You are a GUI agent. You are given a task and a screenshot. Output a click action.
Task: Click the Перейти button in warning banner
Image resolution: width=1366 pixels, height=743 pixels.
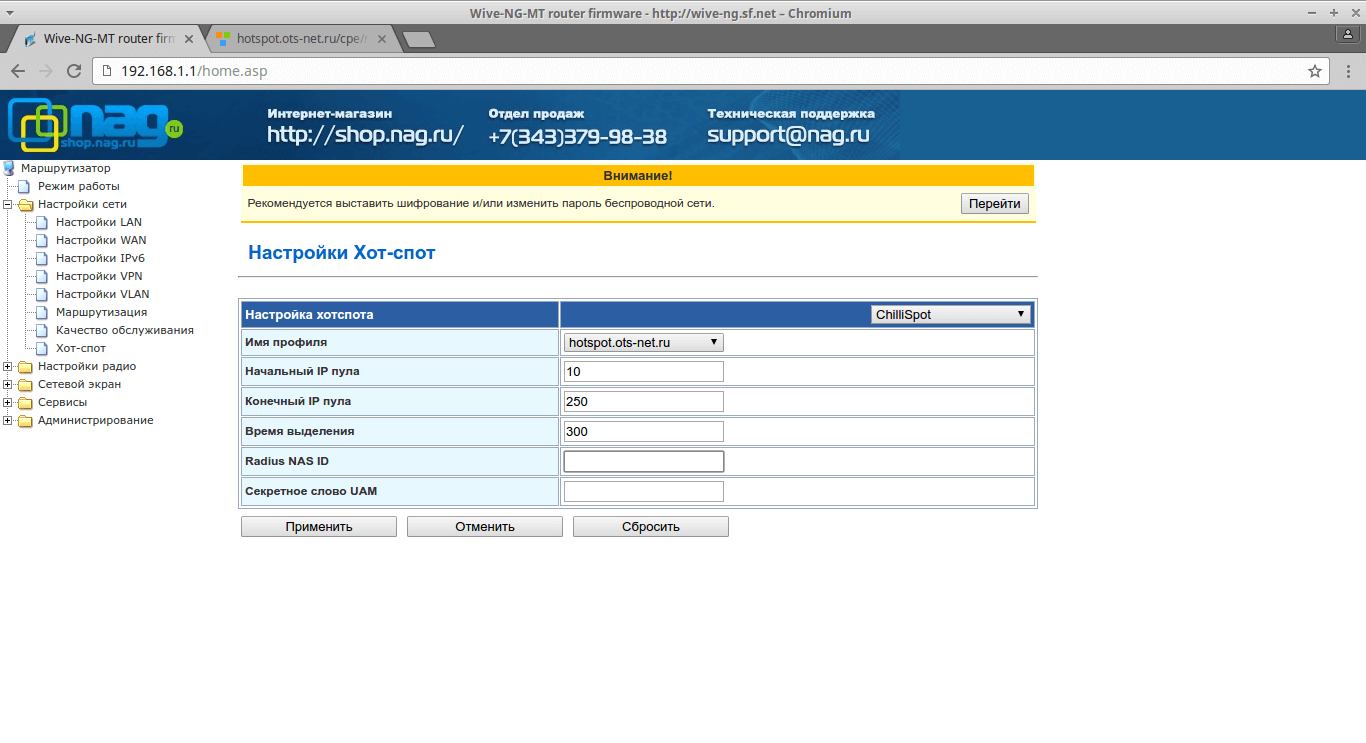pos(995,203)
